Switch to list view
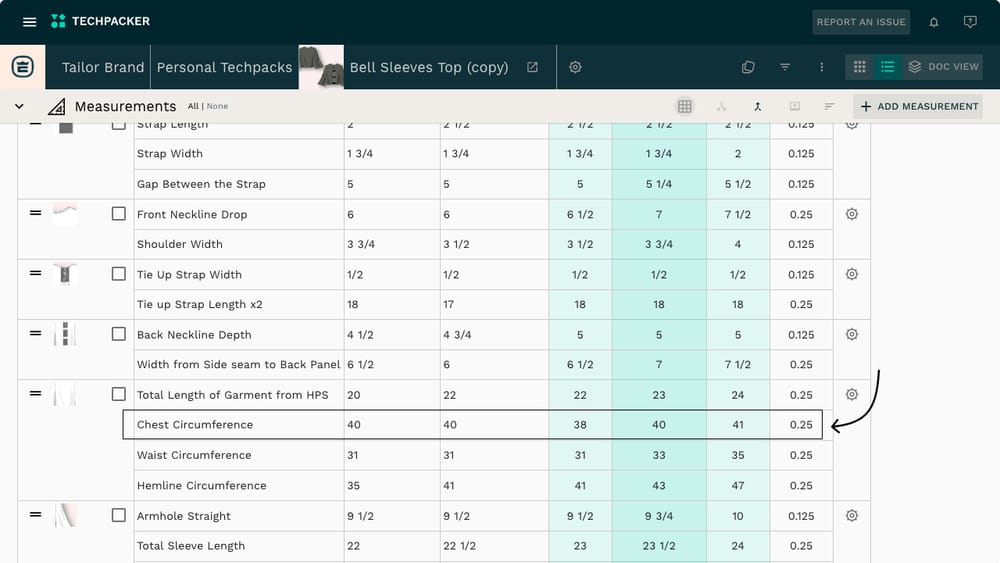The height and width of the screenshot is (563, 1000). (887, 67)
